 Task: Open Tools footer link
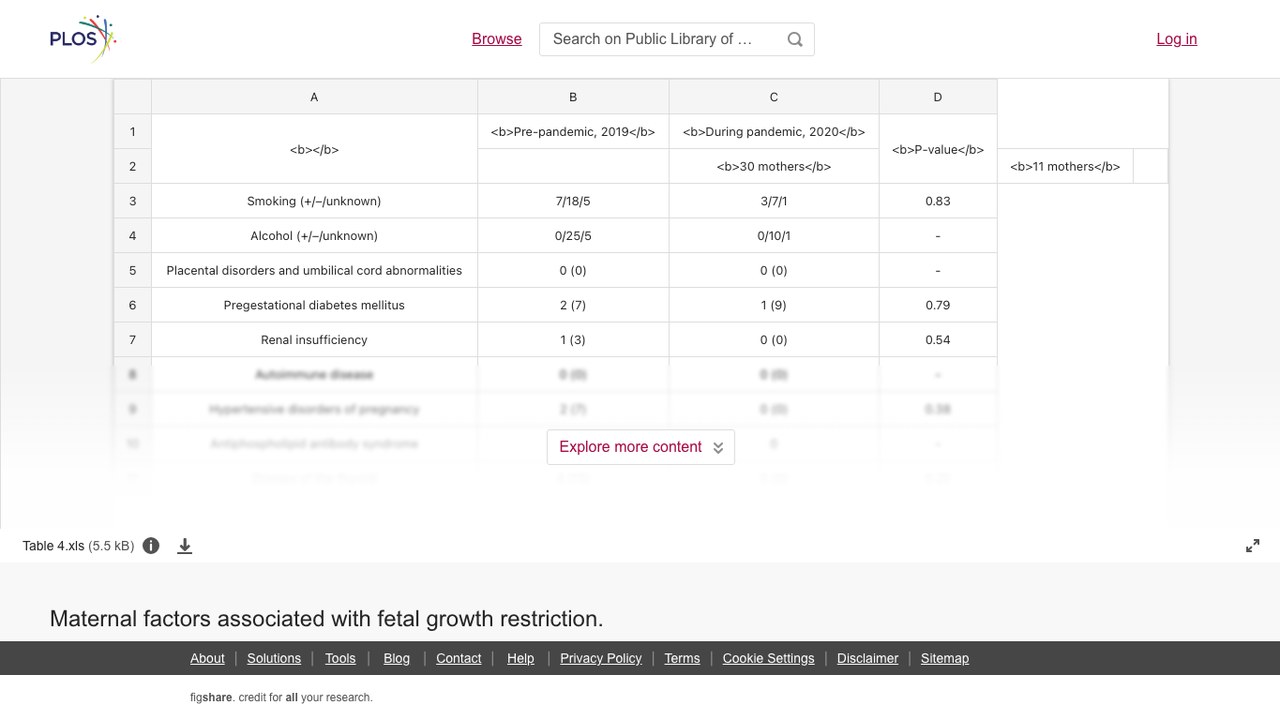pyautogui.click(x=340, y=658)
